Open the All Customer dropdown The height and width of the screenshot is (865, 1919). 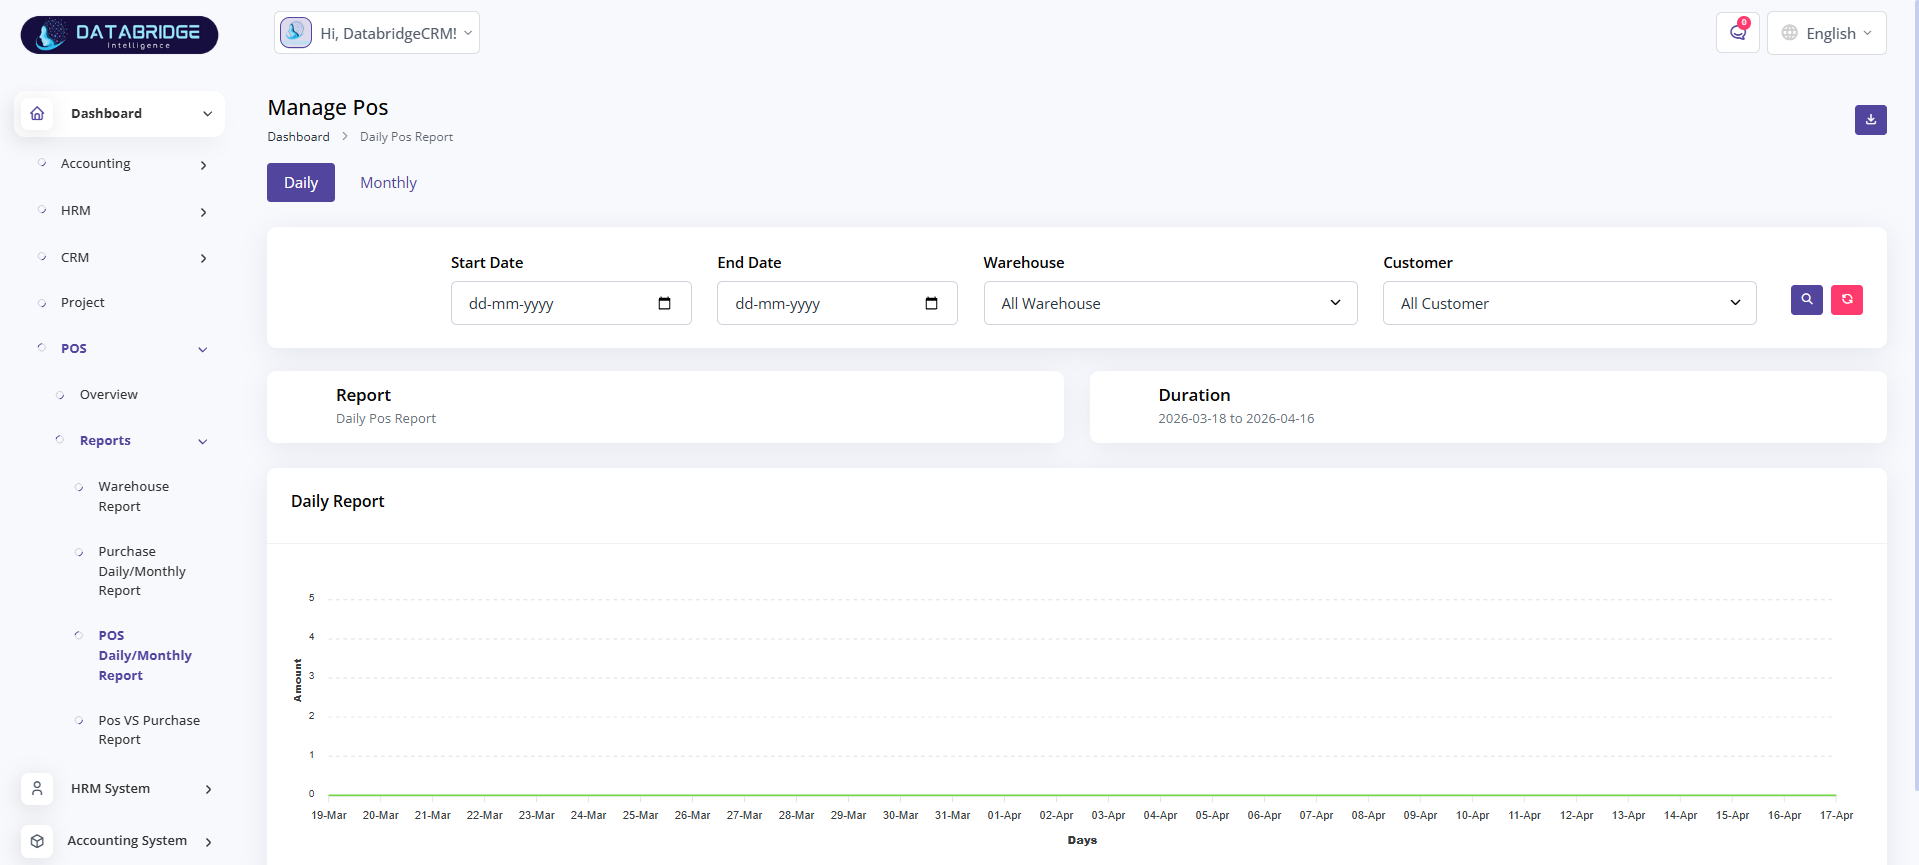pyautogui.click(x=1569, y=303)
